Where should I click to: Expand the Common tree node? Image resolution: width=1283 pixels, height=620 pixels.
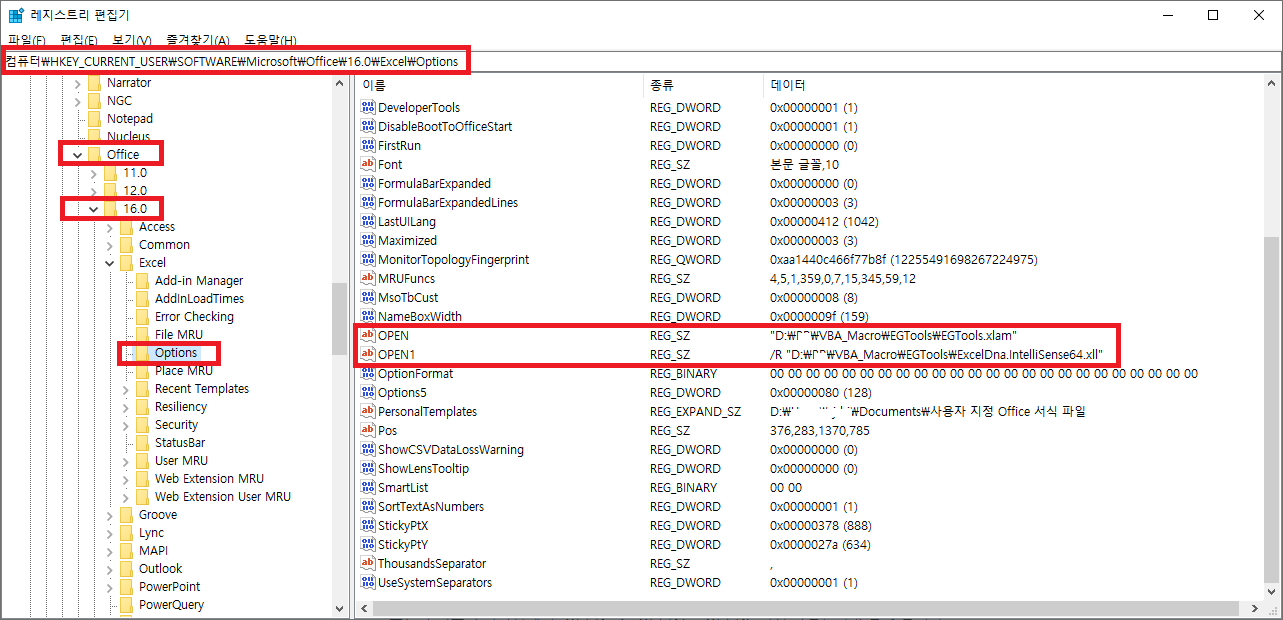[x=110, y=245]
